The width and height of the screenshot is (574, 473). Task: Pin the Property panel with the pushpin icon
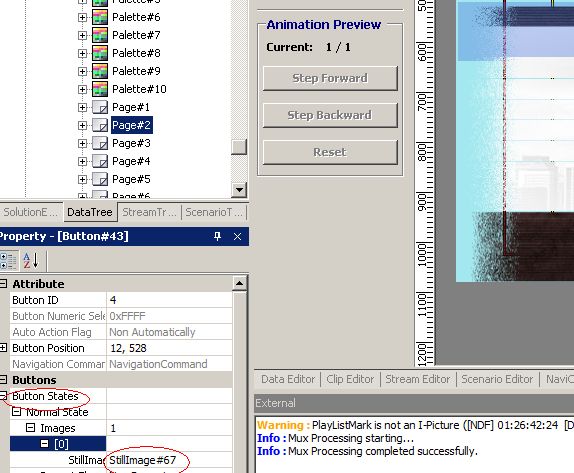pyautogui.click(x=217, y=236)
